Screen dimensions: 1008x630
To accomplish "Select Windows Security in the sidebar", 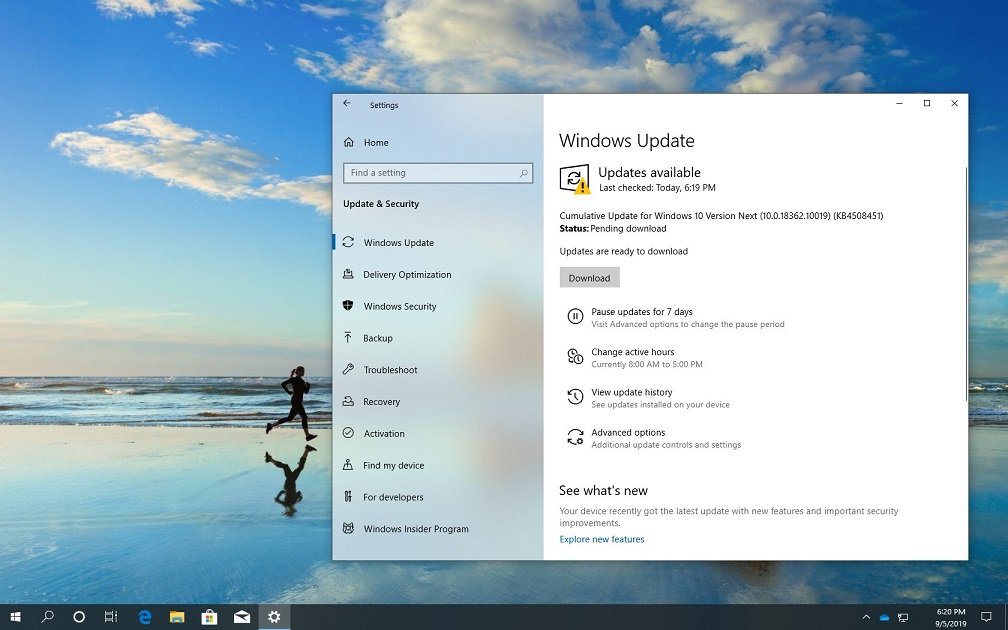I will coord(400,307).
